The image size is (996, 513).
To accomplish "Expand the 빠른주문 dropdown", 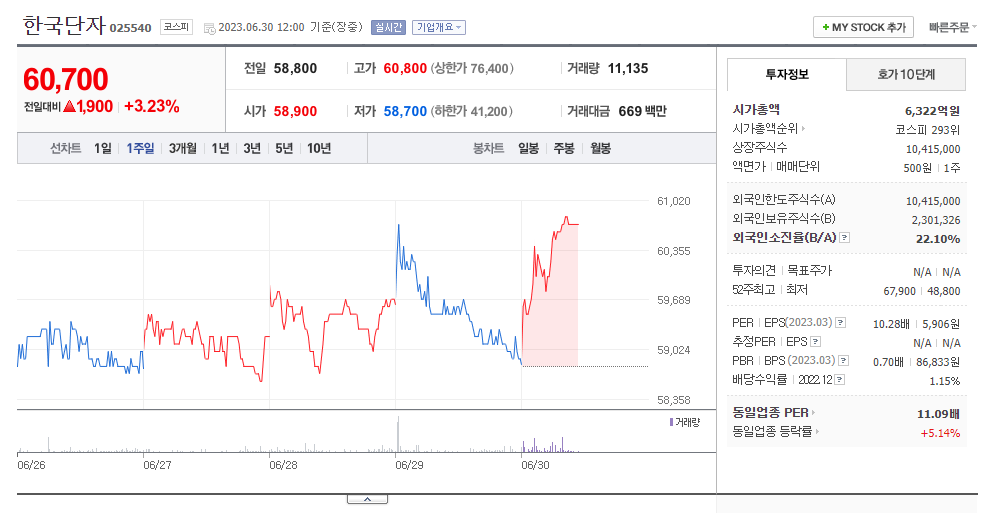I will pyautogui.click(x=952, y=27).
